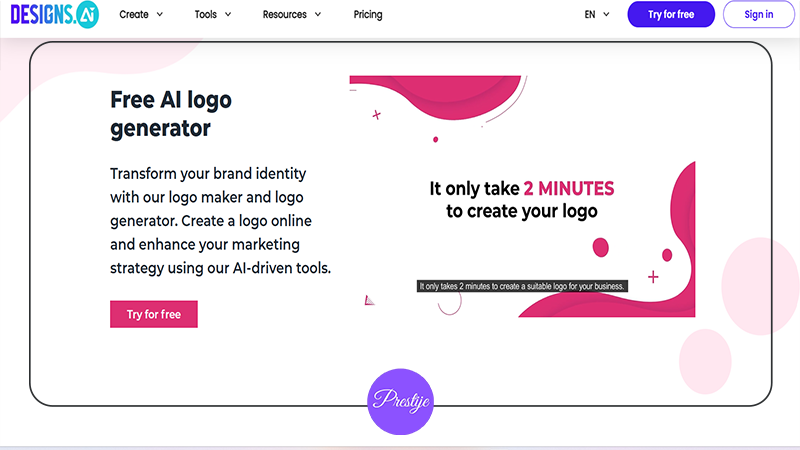Click the chevron next to Create

point(160,15)
